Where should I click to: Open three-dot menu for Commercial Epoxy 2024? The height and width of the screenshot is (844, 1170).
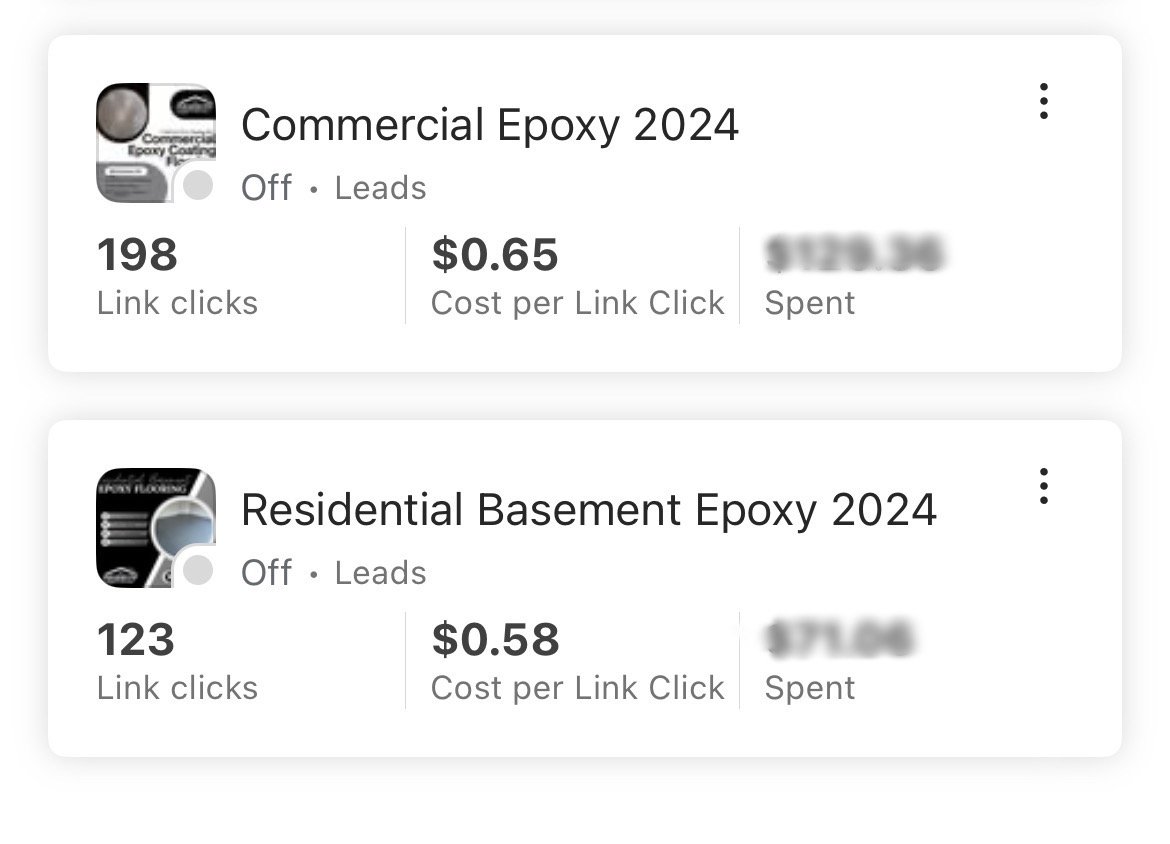(x=1043, y=101)
